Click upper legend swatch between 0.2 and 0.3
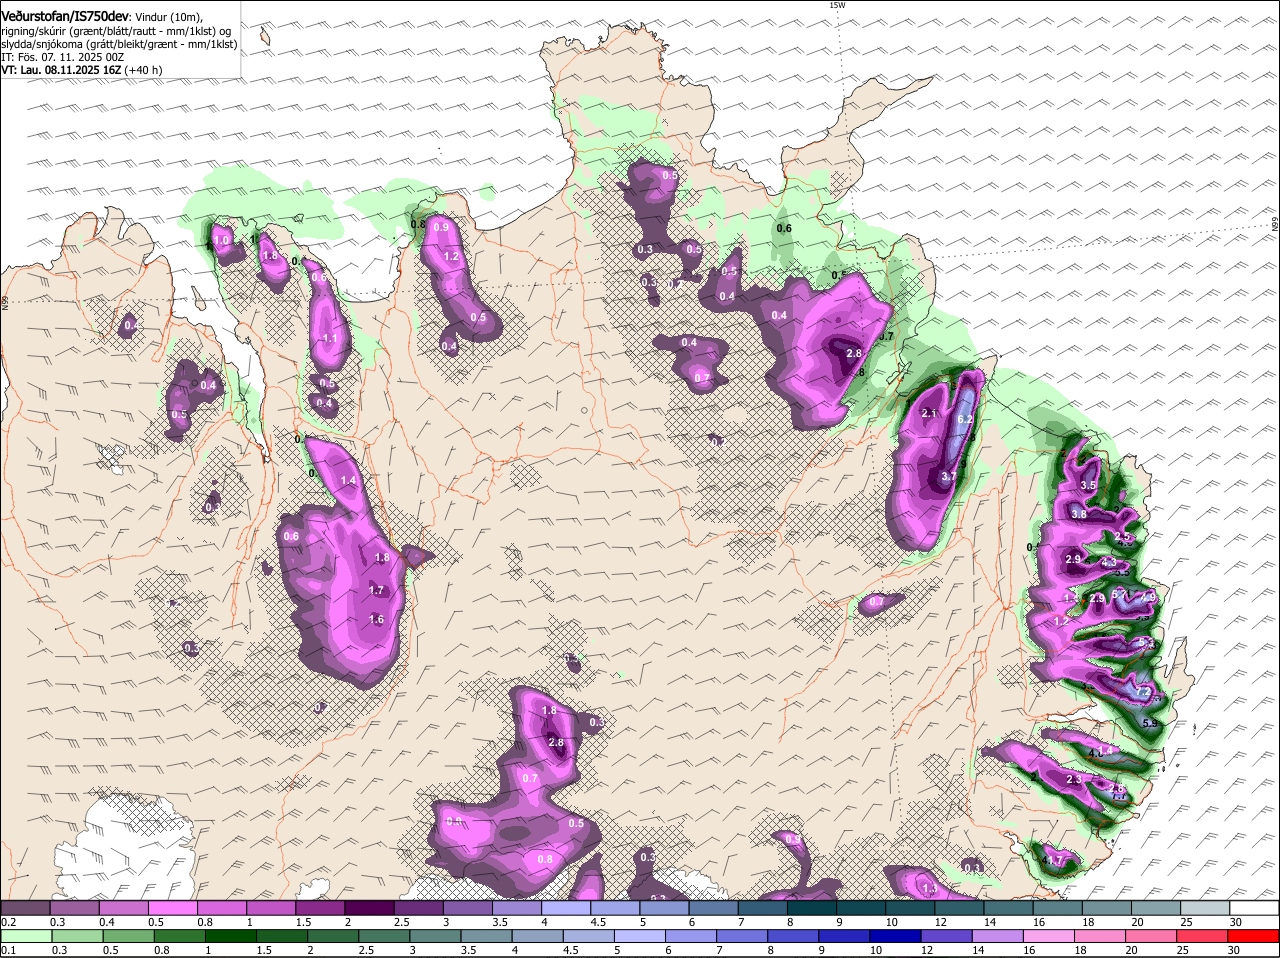The height and width of the screenshot is (958, 1280). (x=25, y=908)
